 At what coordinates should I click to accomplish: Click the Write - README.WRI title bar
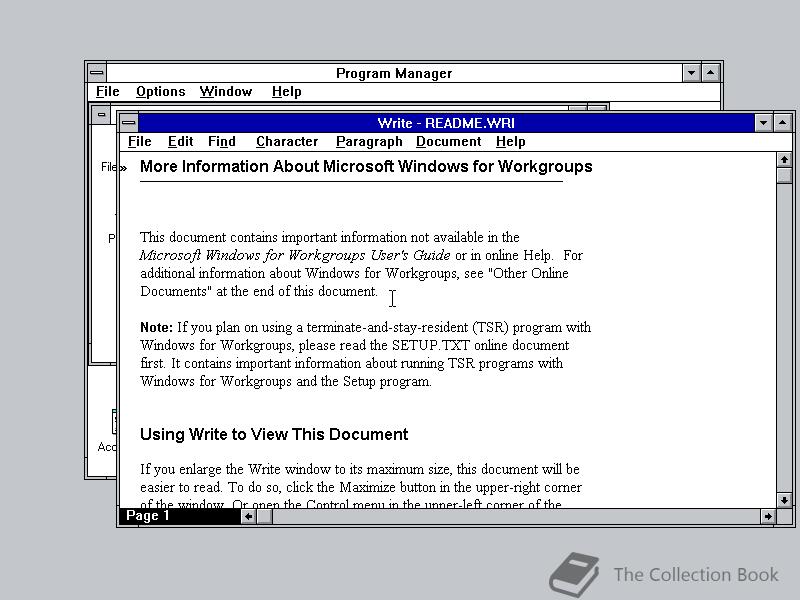(x=446, y=123)
